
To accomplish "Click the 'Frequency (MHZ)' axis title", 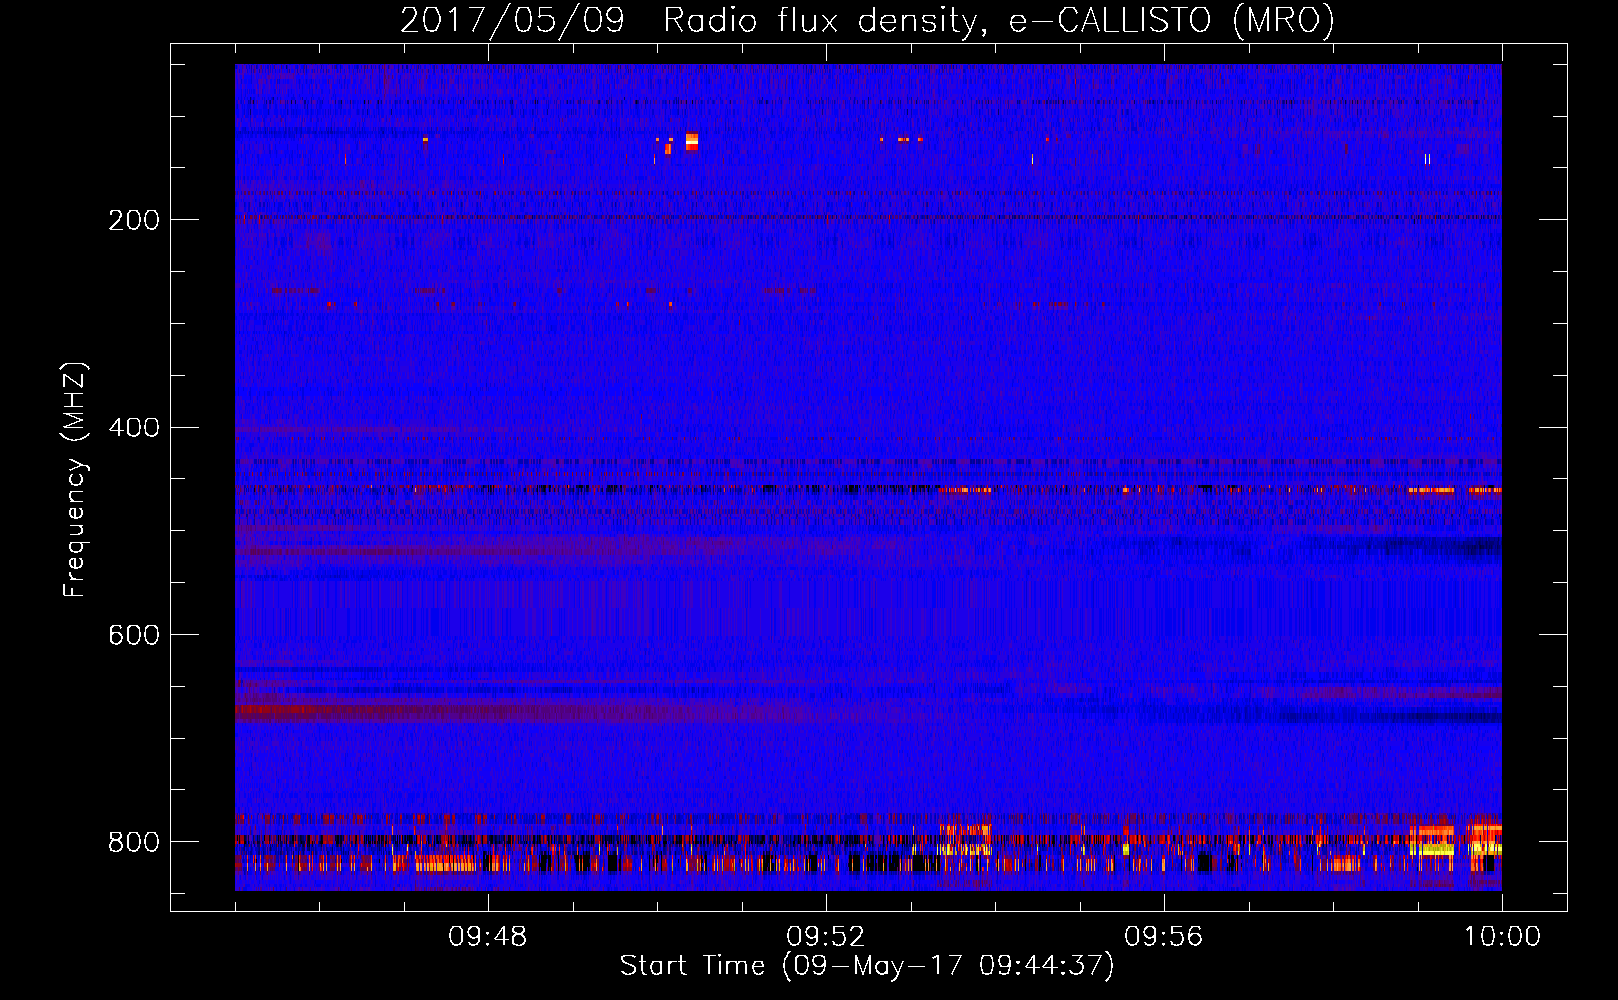I will coord(75,479).
